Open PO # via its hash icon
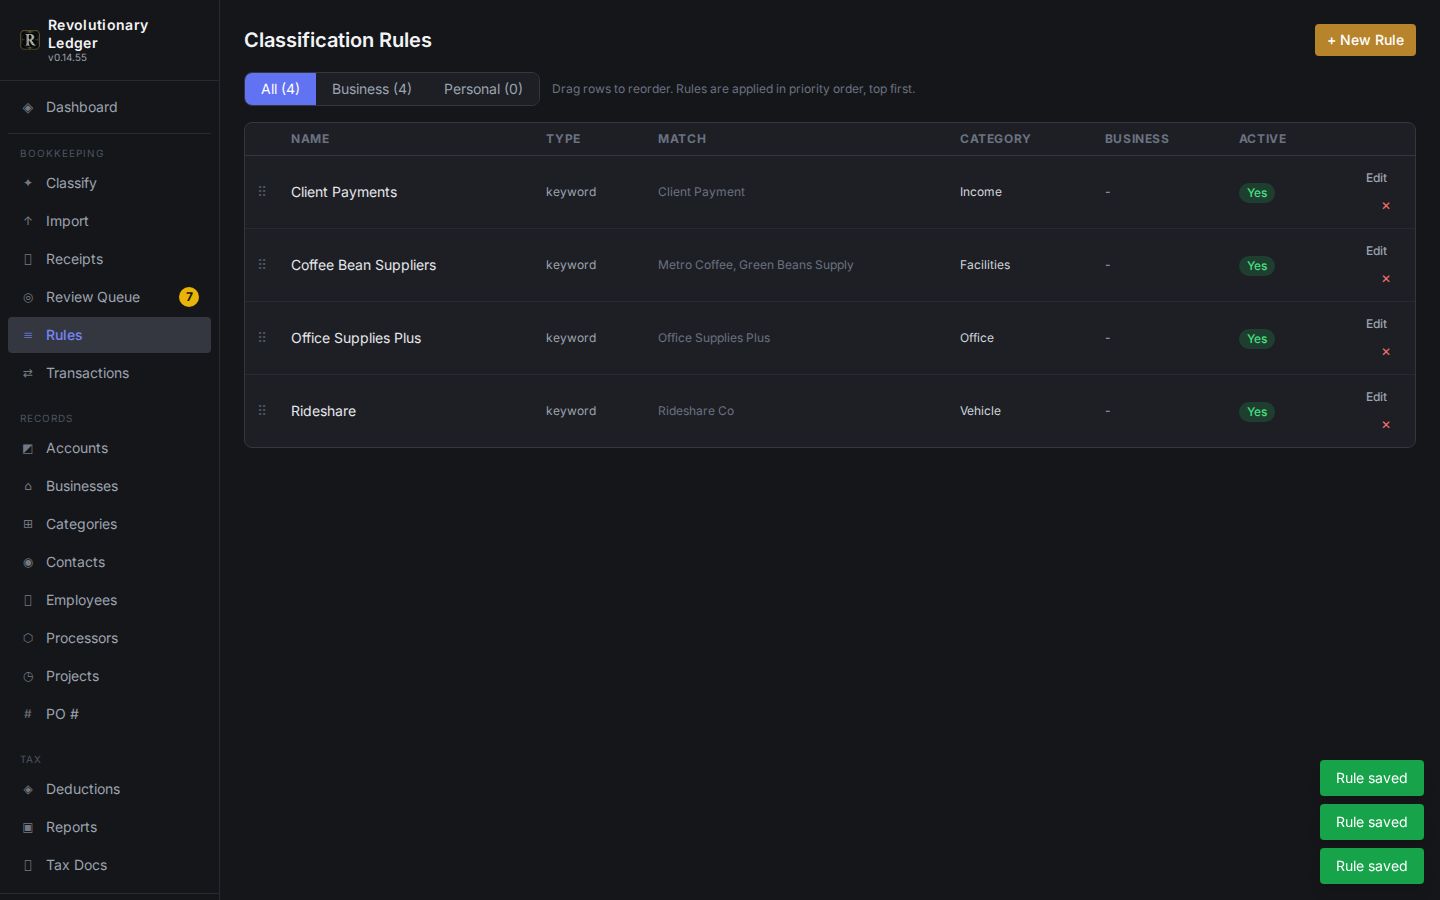The height and width of the screenshot is (900, 1440). (28, 715)
